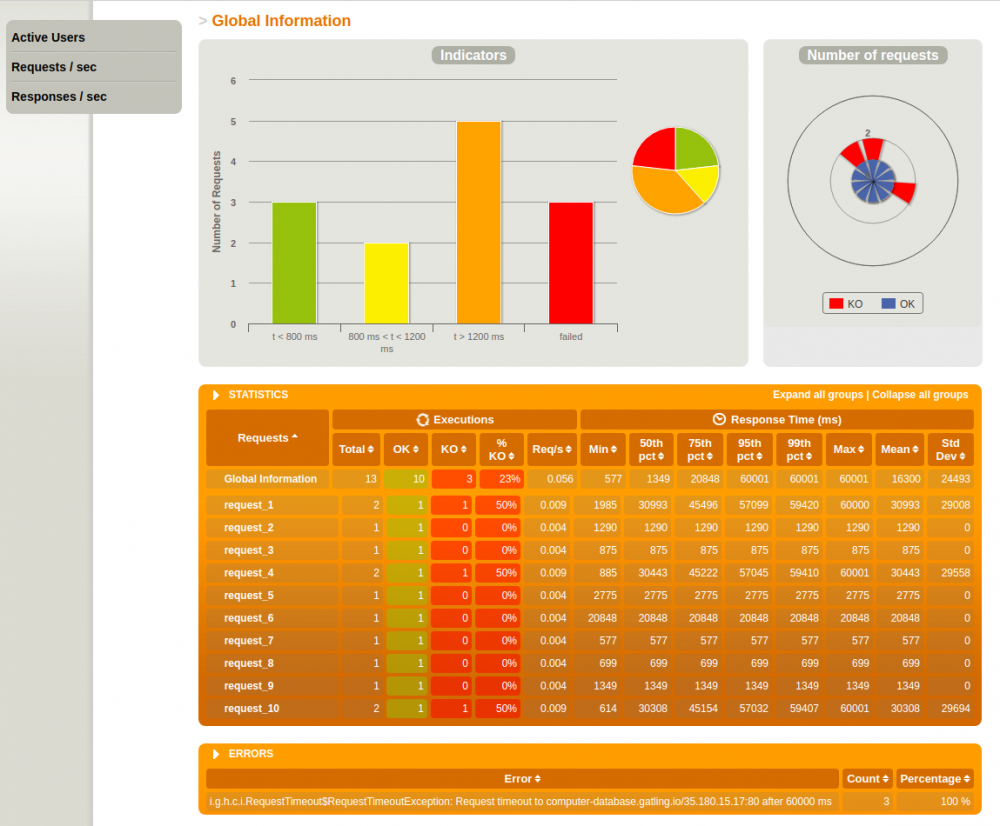Click Expand all groups link

pyautogui.click(x=818, y=395)
